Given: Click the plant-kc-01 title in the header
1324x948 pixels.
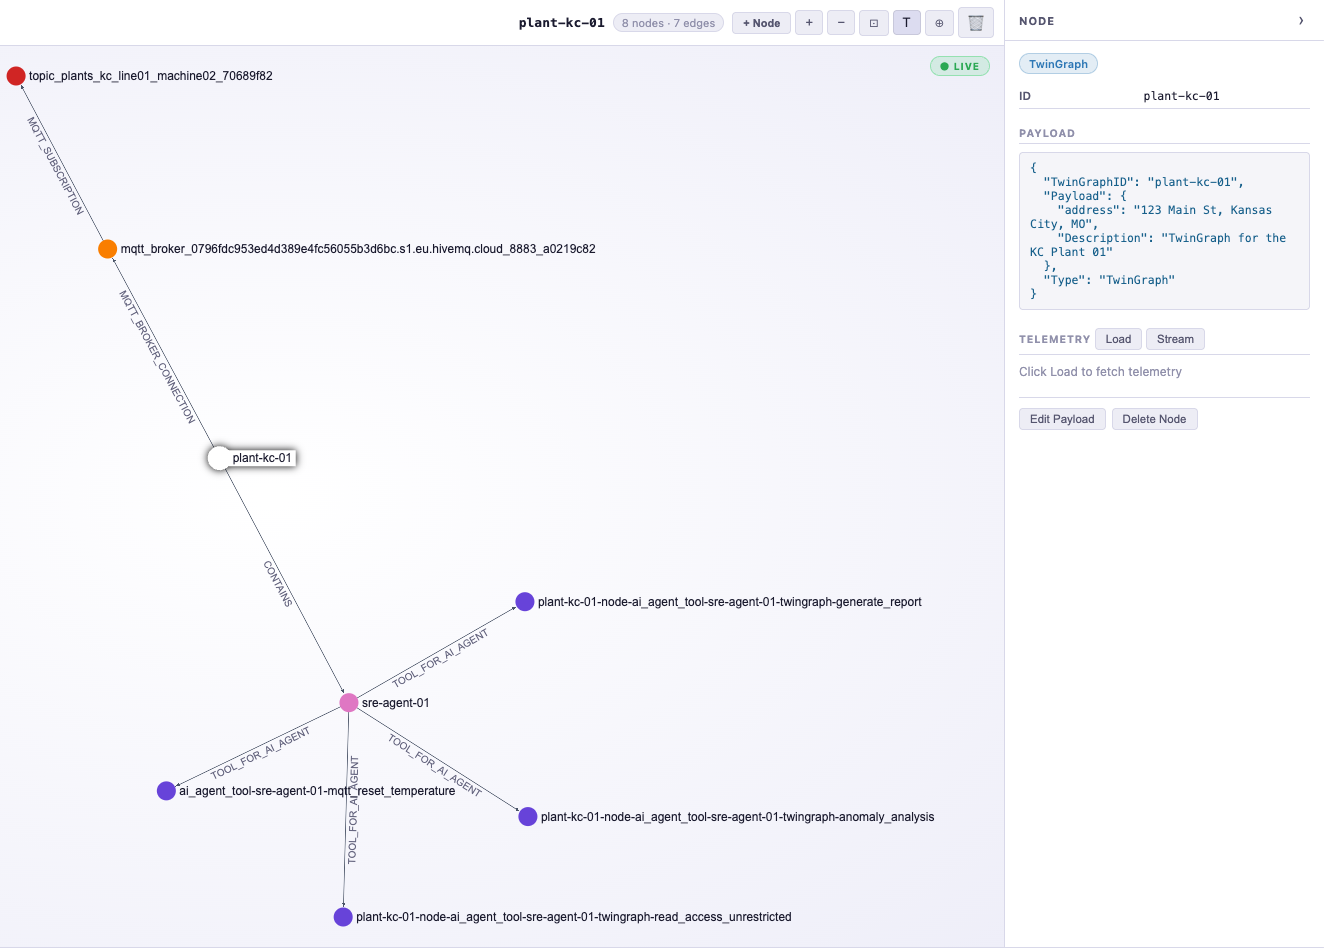Looking at the screenshot, I should [x=561, y=22].
